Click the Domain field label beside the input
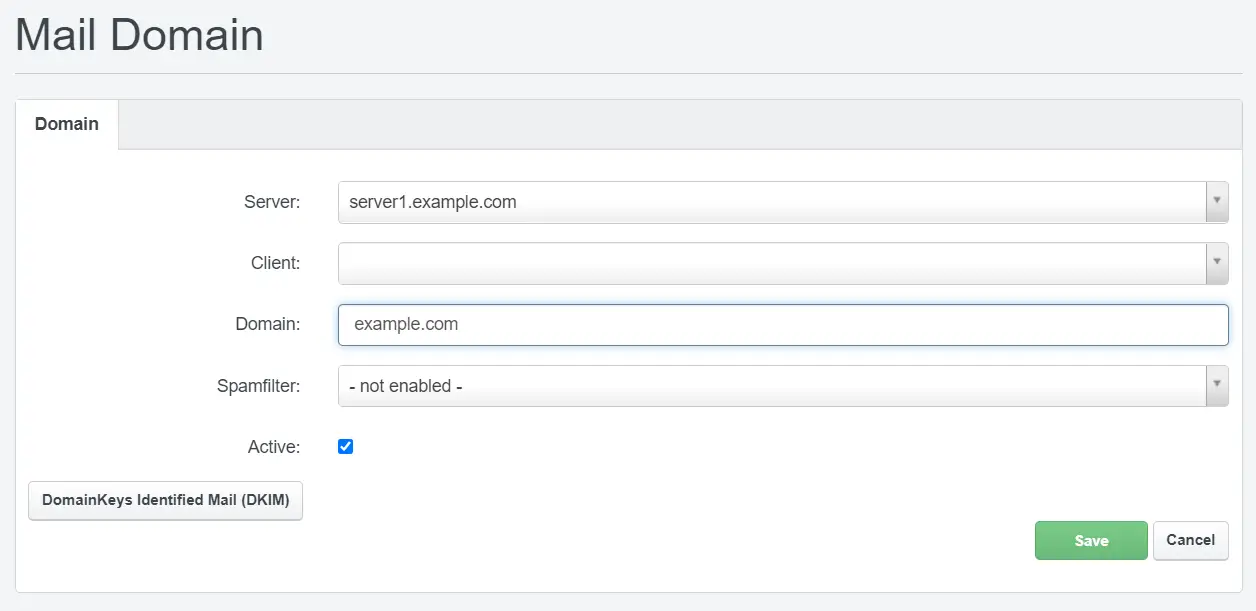The image size is (1256, 611). click(x=267, y=325)
